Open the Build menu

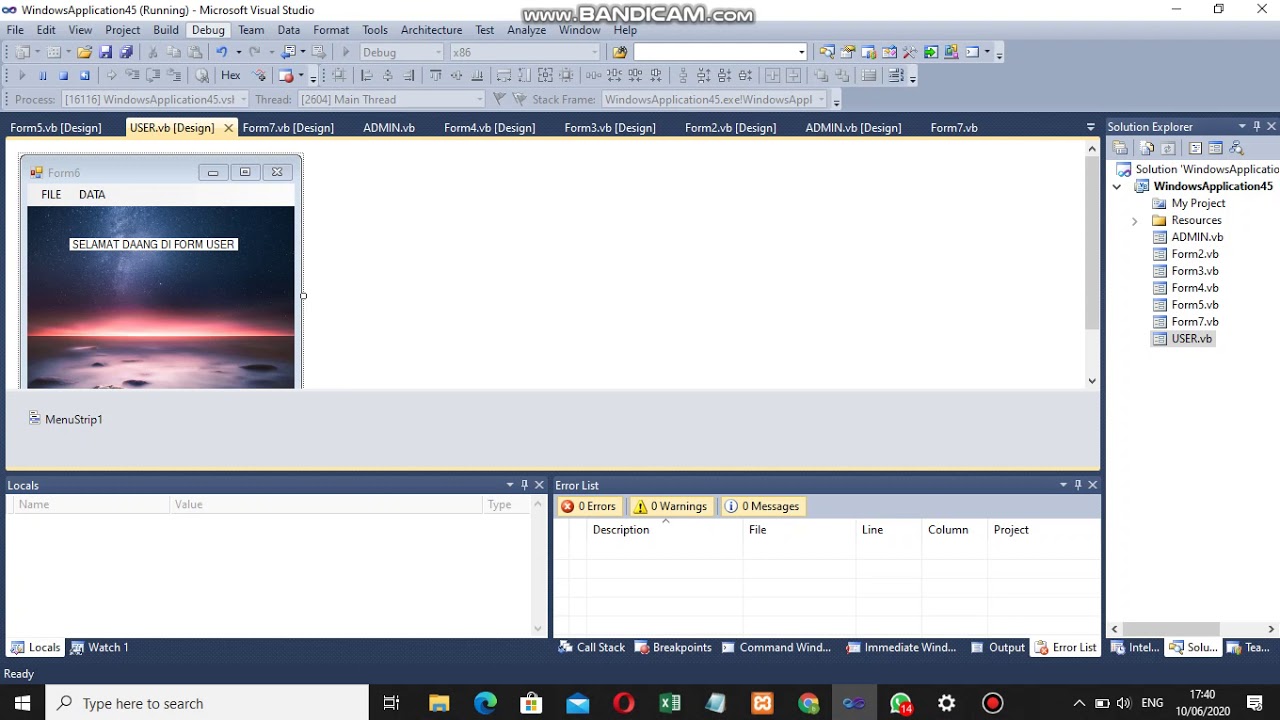point(166,30)
